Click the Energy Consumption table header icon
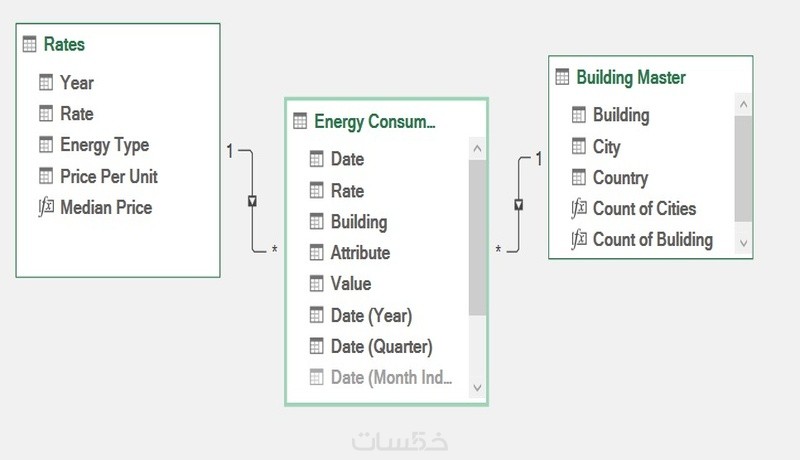The width and height of the screenshot is (800, 460). coord(299,121)
